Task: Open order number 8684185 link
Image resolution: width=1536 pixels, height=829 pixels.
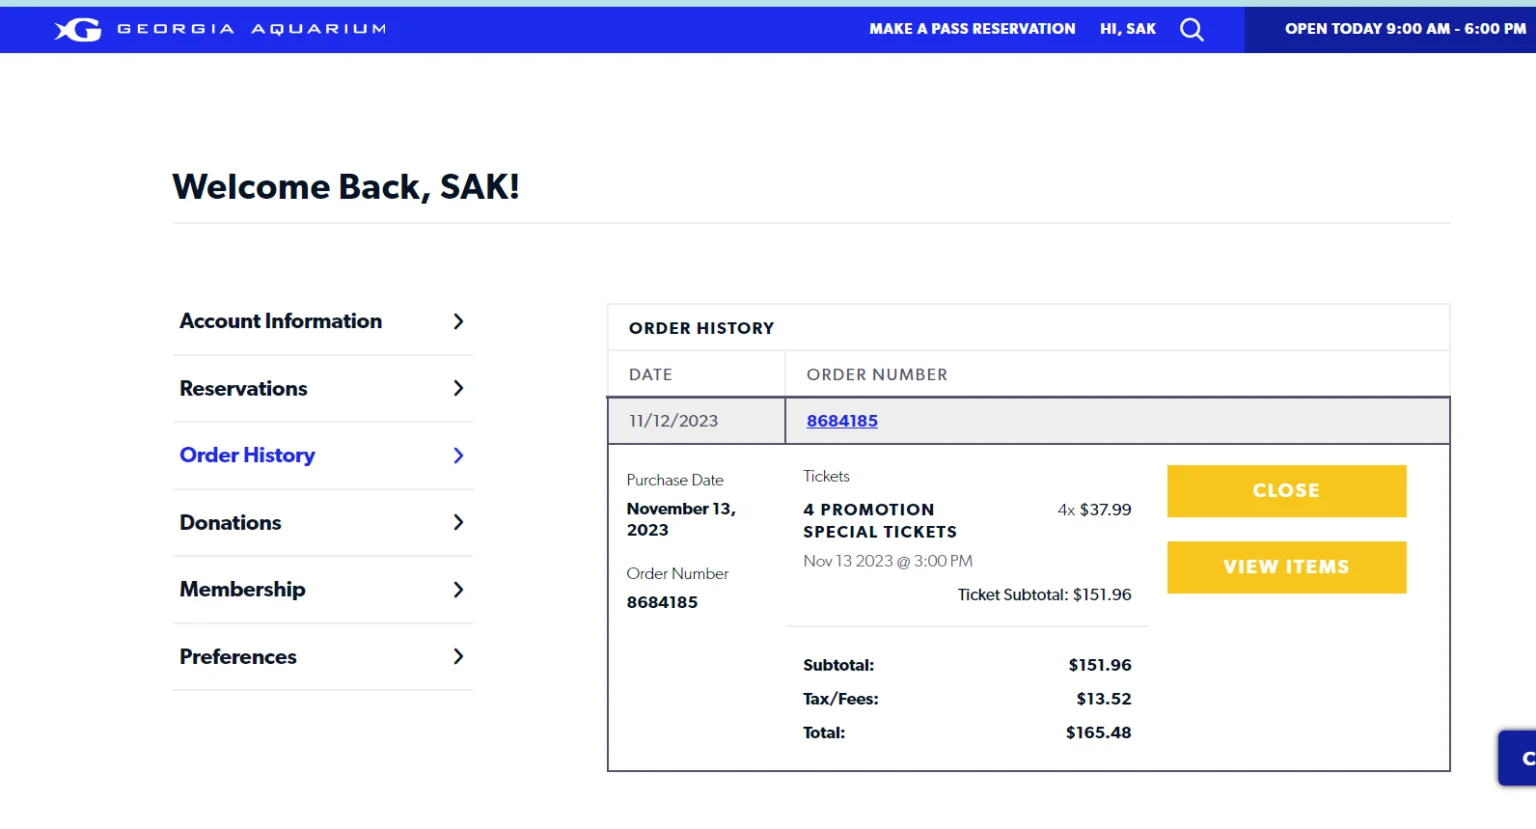Action: [842, 421]
